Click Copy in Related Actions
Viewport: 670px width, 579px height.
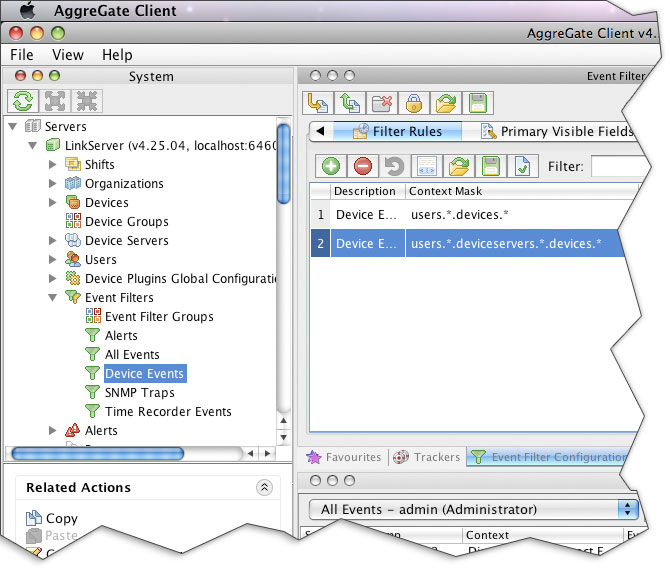[62, 518]
